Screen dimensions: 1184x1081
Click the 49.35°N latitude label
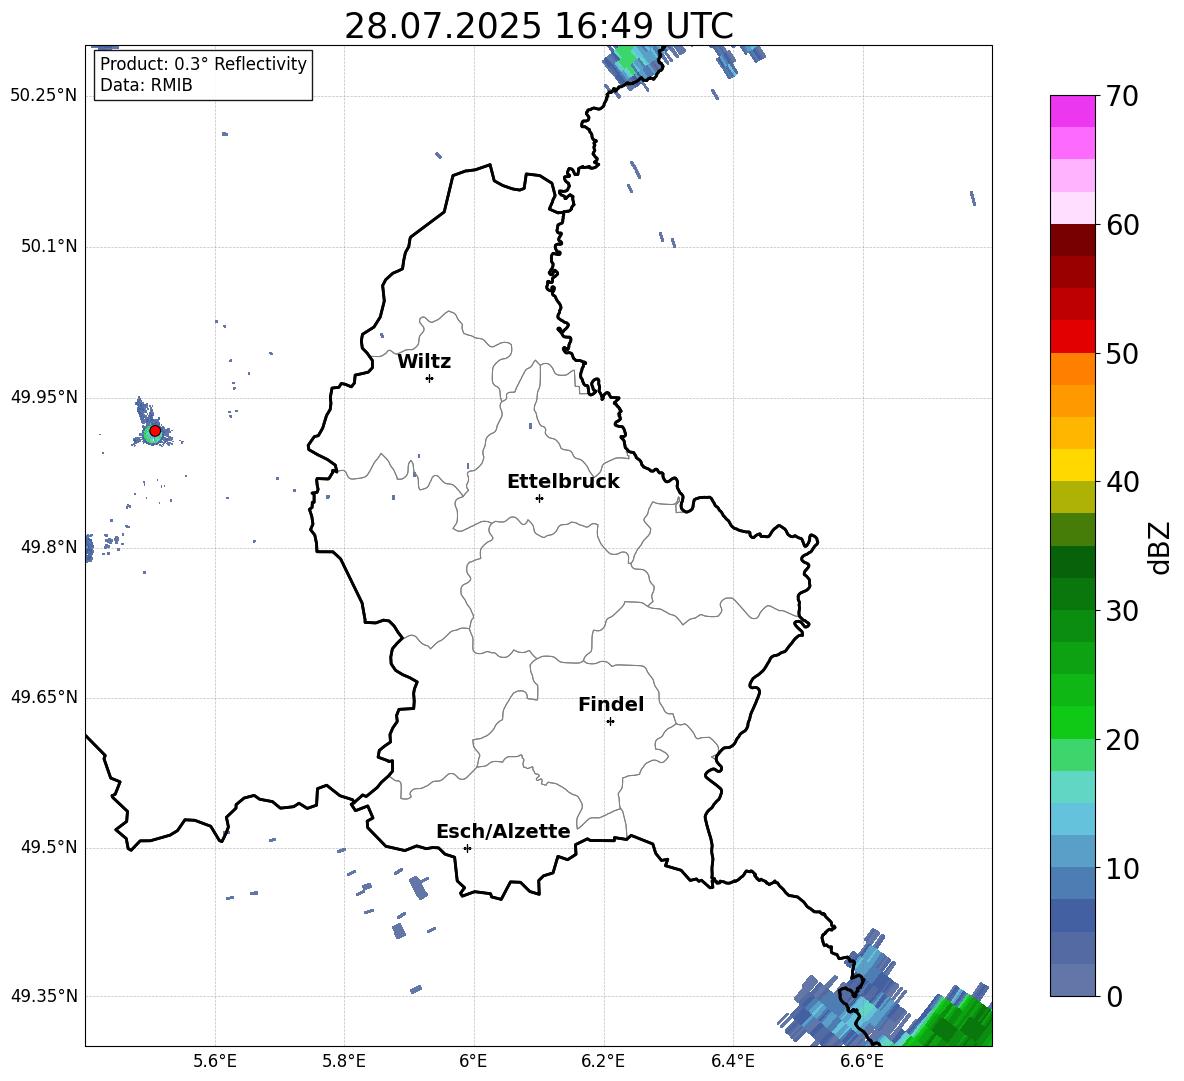(x=44, y=996)
